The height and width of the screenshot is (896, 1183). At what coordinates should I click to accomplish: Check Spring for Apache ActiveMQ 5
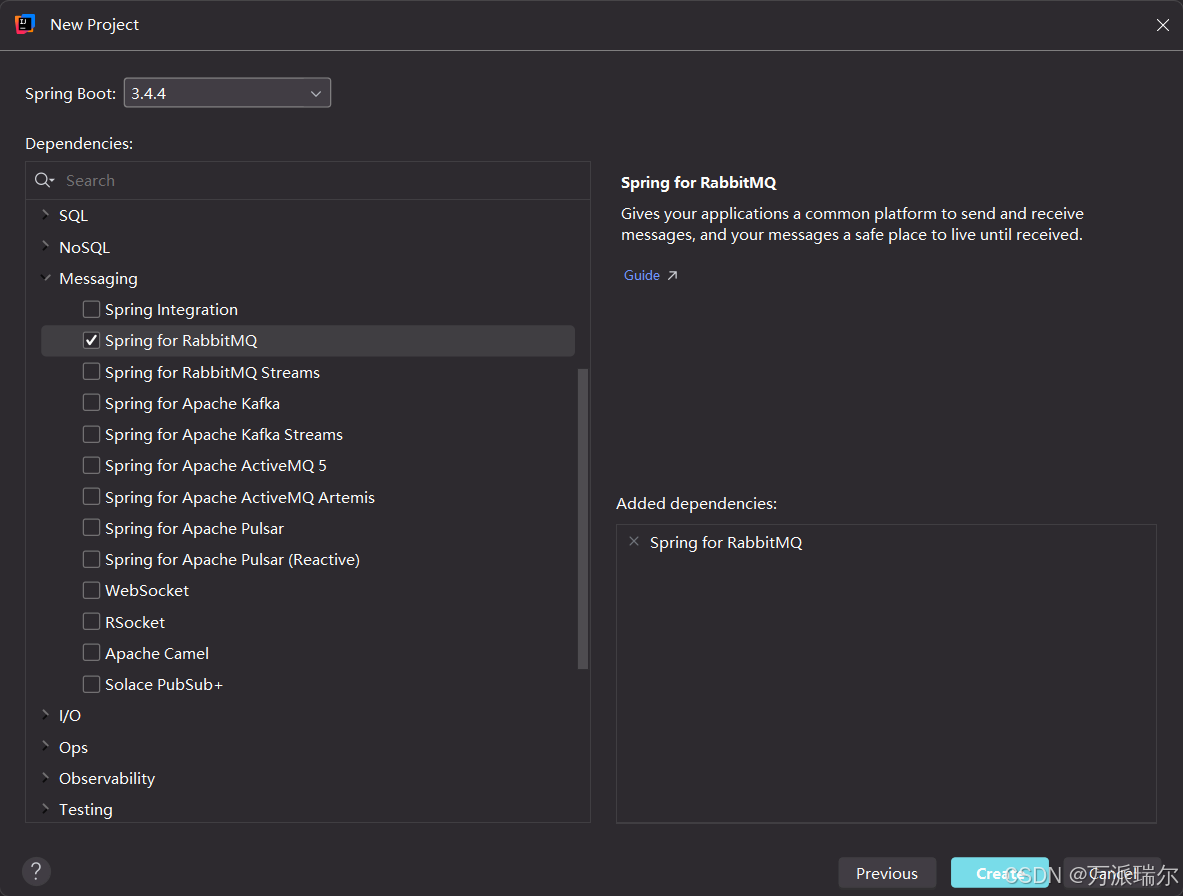tap(91, 465)
